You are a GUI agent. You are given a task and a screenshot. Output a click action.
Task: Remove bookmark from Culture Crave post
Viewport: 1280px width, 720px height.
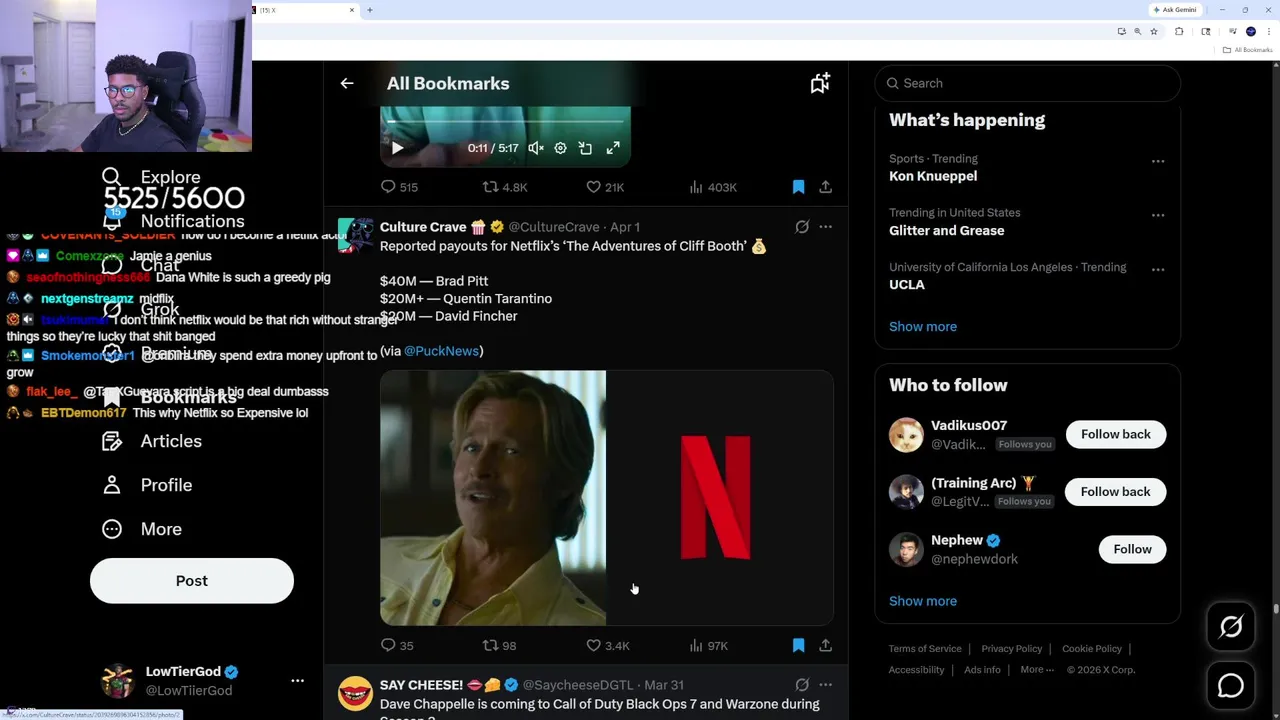coord(798,646)
